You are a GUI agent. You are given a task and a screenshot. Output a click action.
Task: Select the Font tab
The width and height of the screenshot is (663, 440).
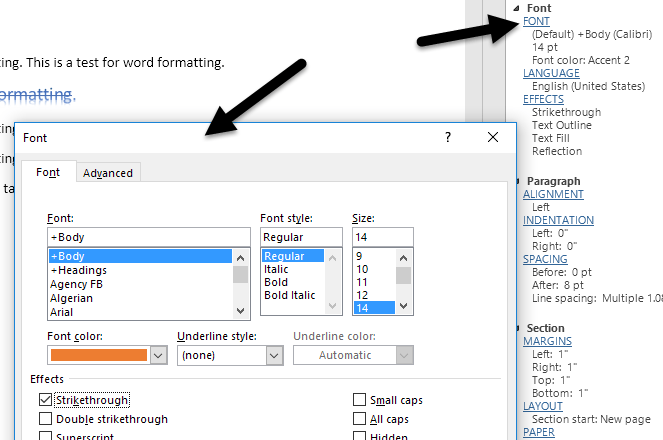48,172
